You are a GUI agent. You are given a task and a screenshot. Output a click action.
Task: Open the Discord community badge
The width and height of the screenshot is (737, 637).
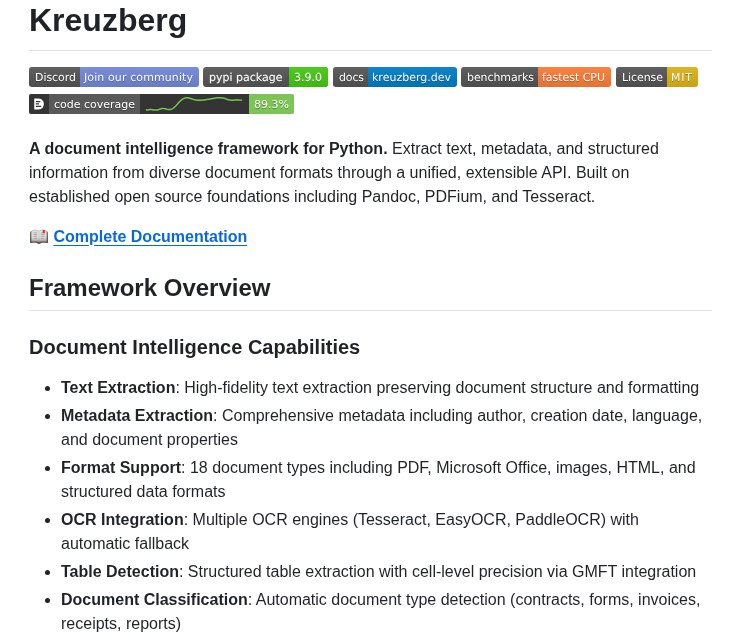(114, 77)
